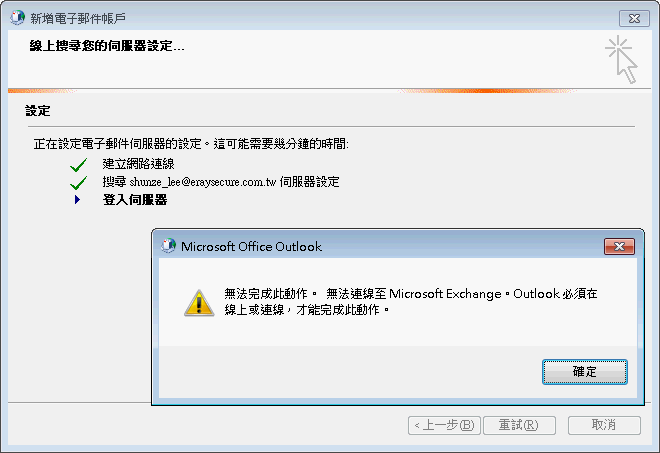The height and width of the screenshot is (453, 660).
Task: Click the 上一步(B) back button
Action: point(444,425)
